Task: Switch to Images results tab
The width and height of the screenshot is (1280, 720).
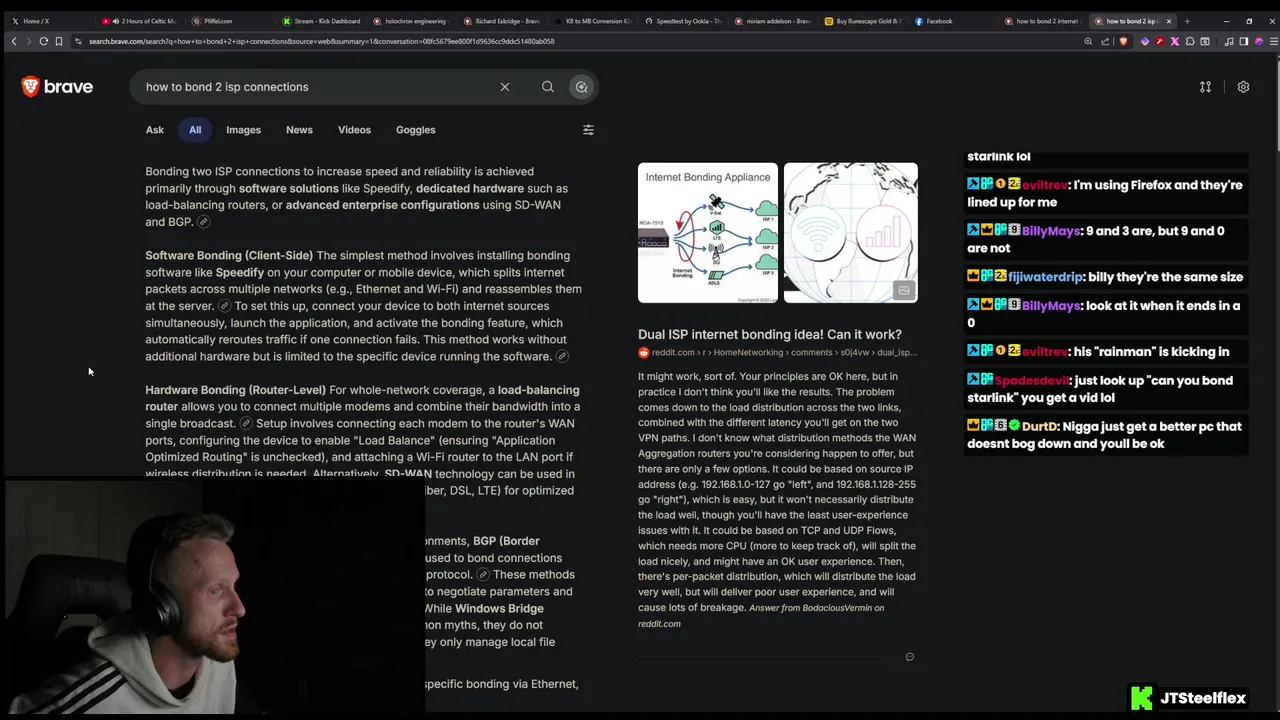Action: coord(243,130)
